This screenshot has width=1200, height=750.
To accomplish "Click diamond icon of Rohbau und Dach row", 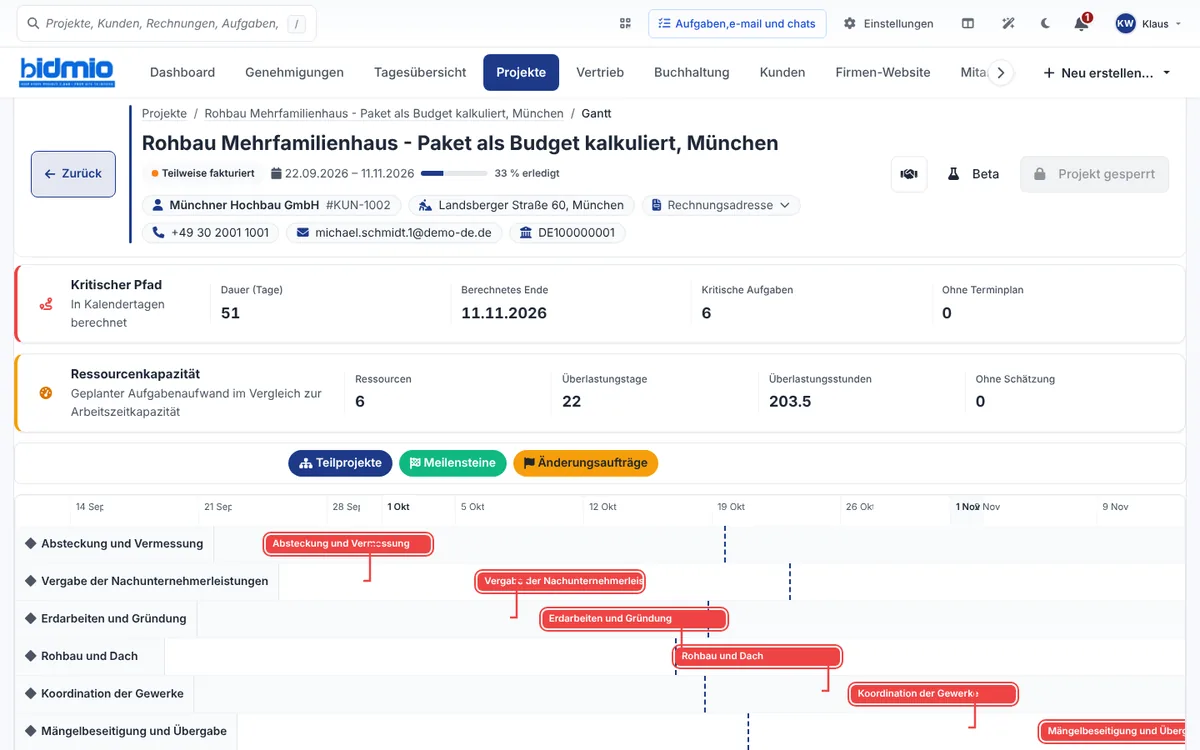I will [x=30, y=656].
